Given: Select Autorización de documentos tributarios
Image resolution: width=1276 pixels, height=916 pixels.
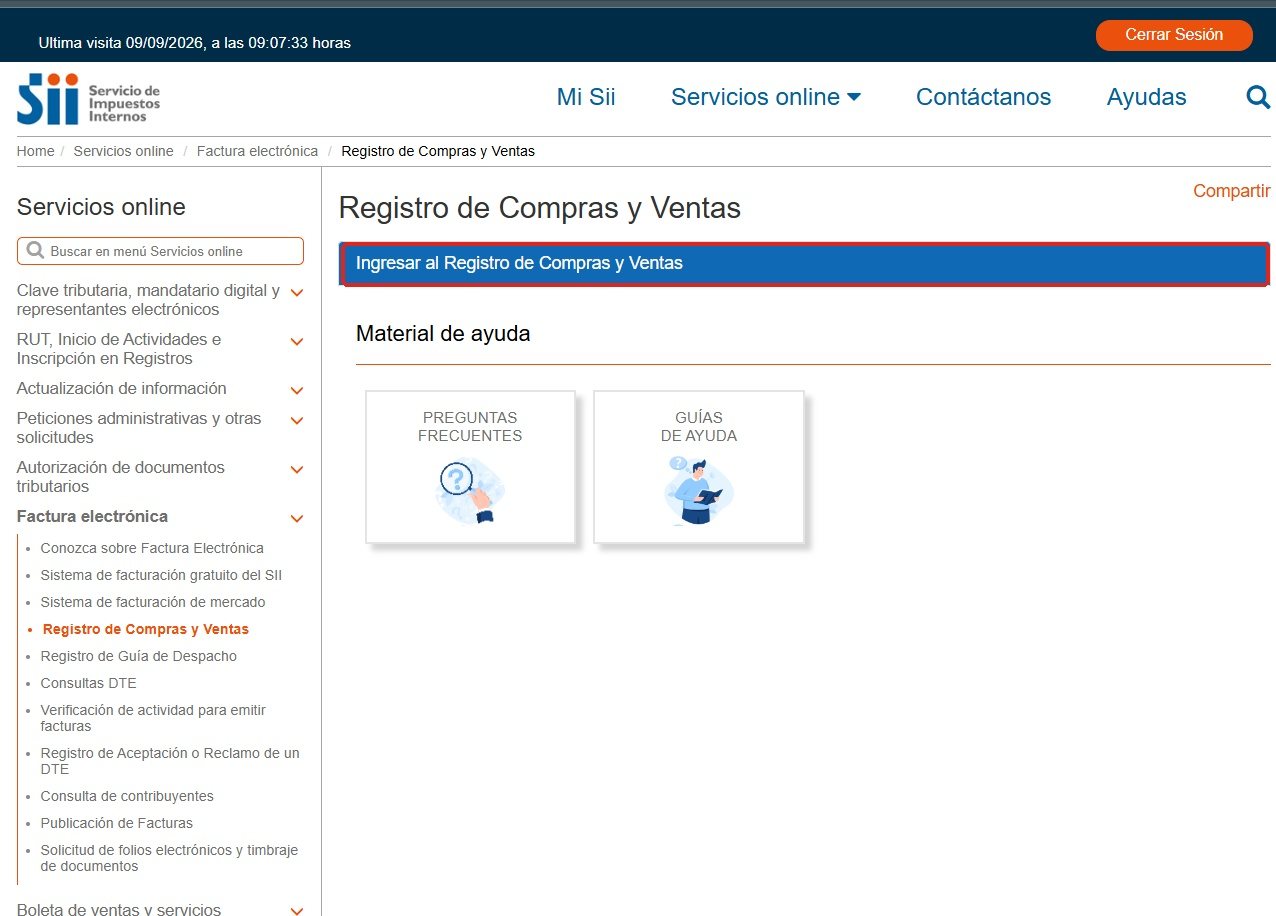Looking at the screenshot, I should click(121, 477).
